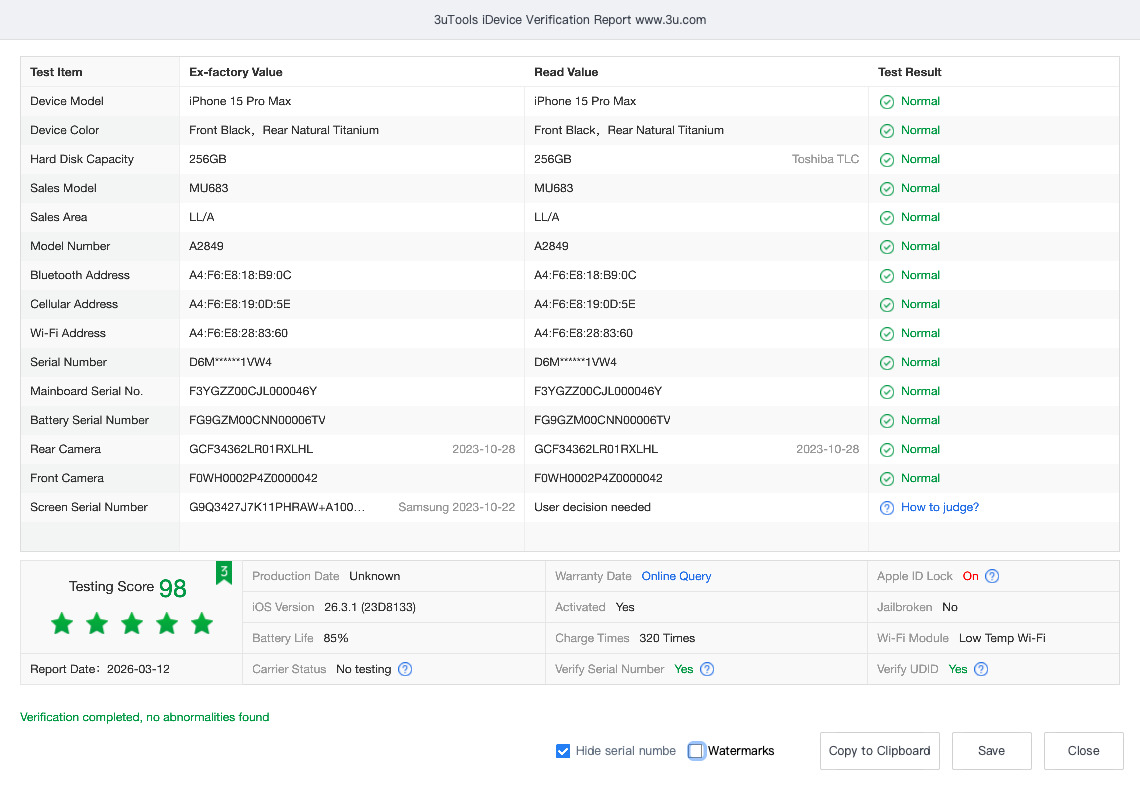The height and width of the screenshot is (786, 1140).
Task: Click help icon beside Verify Serial Number
Action: (707, 669)
